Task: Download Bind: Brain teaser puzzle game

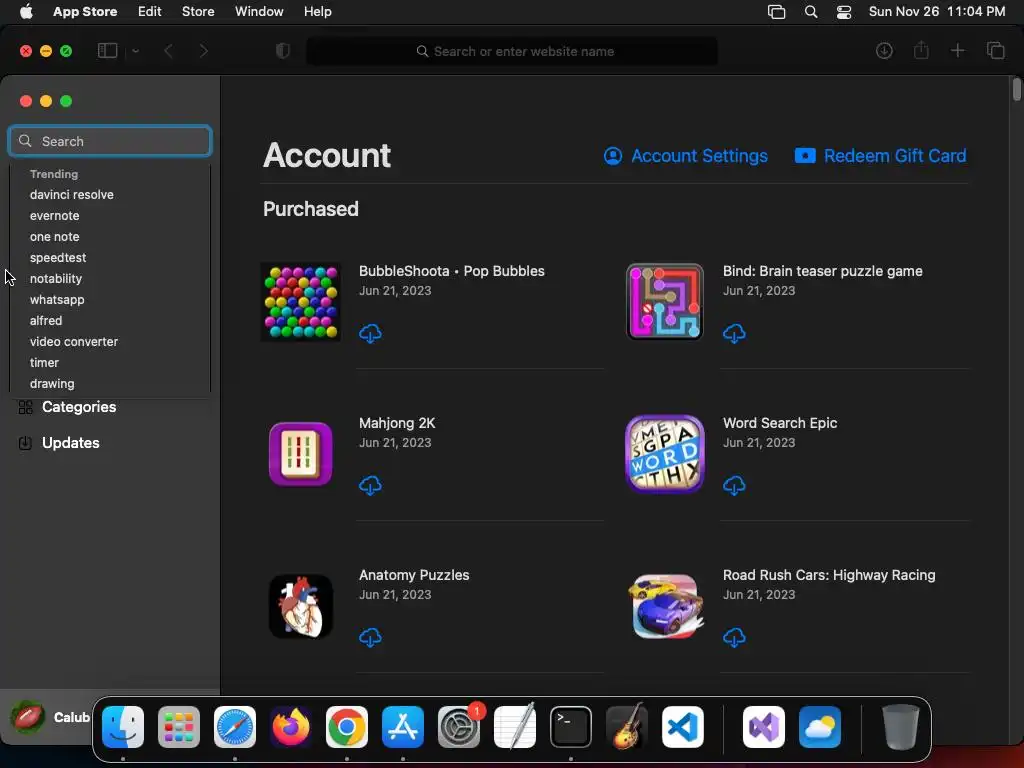Action: [734, 333]
